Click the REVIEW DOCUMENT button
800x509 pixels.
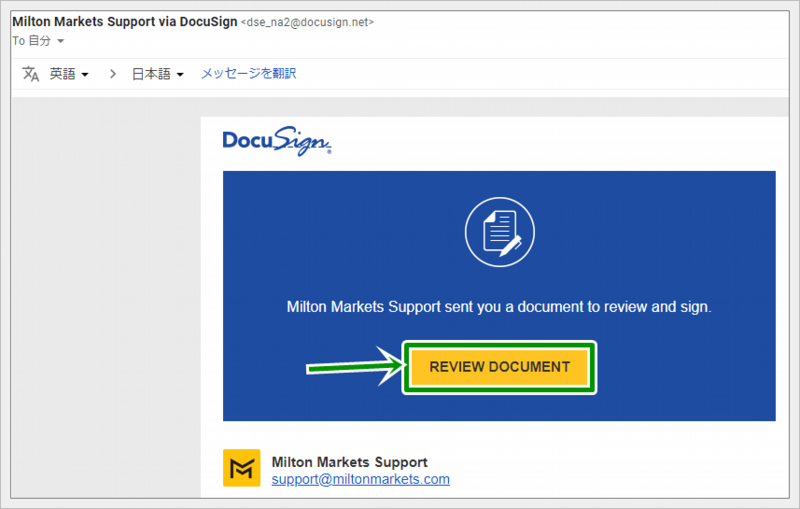click(x=499, y=367)
